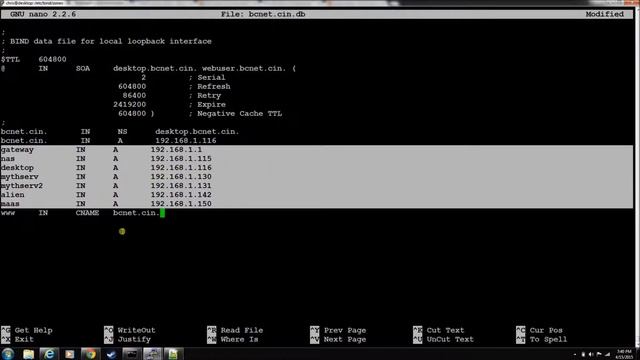Click the mythserv2 IP 192.168.1.131

point(181,186)
